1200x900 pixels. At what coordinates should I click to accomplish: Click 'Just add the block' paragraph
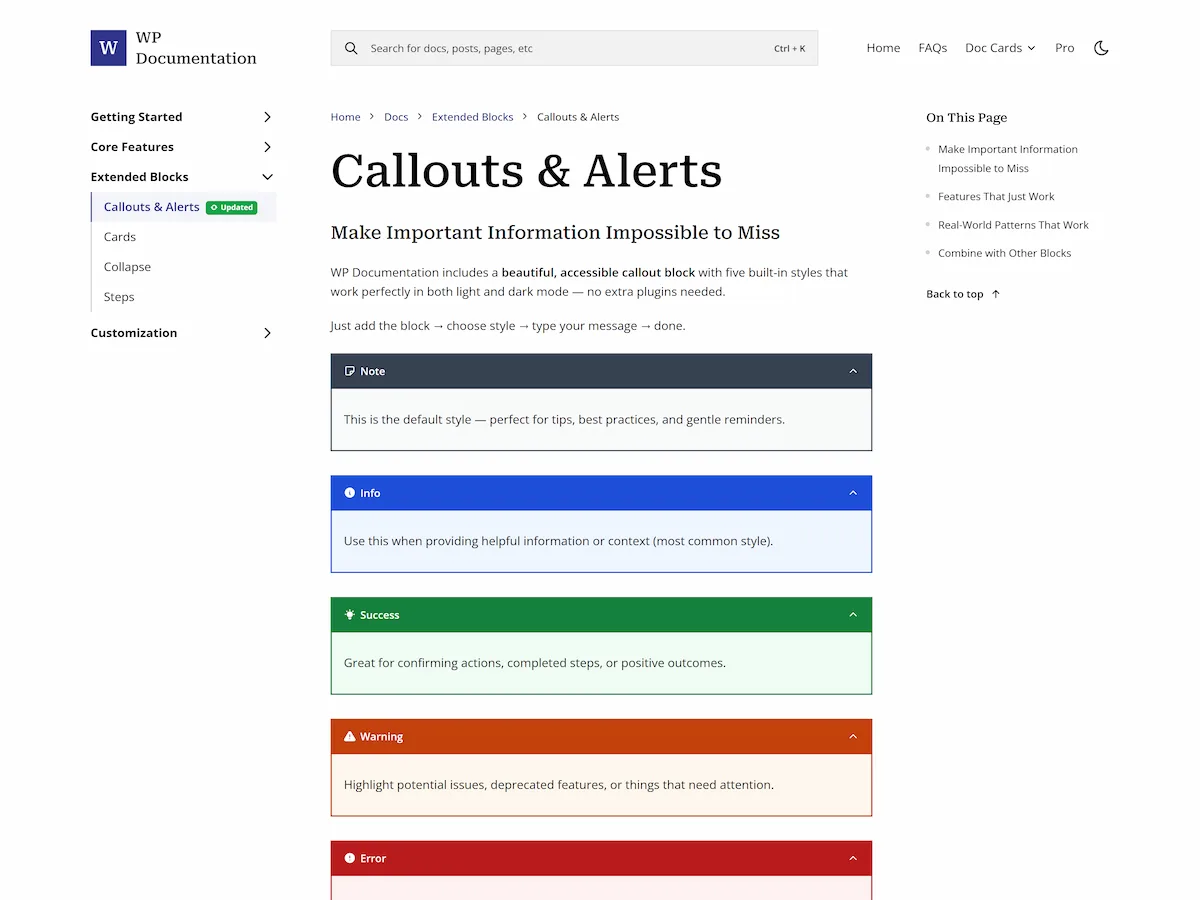tap(508, 326)
